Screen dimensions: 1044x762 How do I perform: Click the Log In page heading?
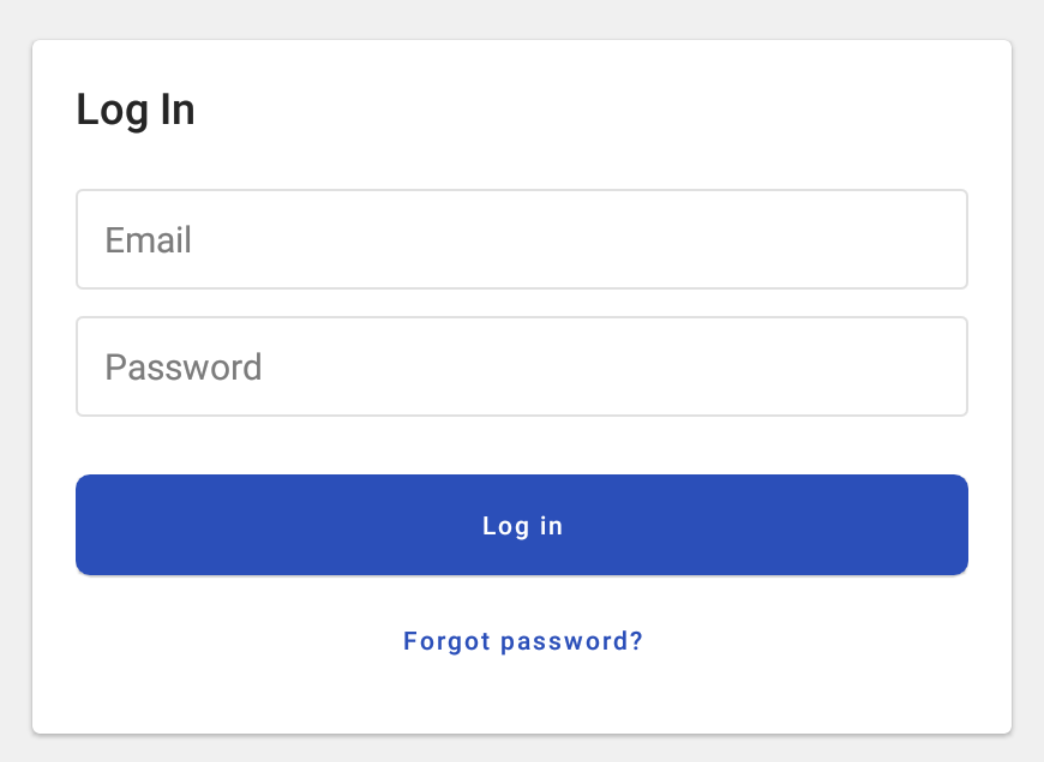pyautogui.click(x=135, y=109)
